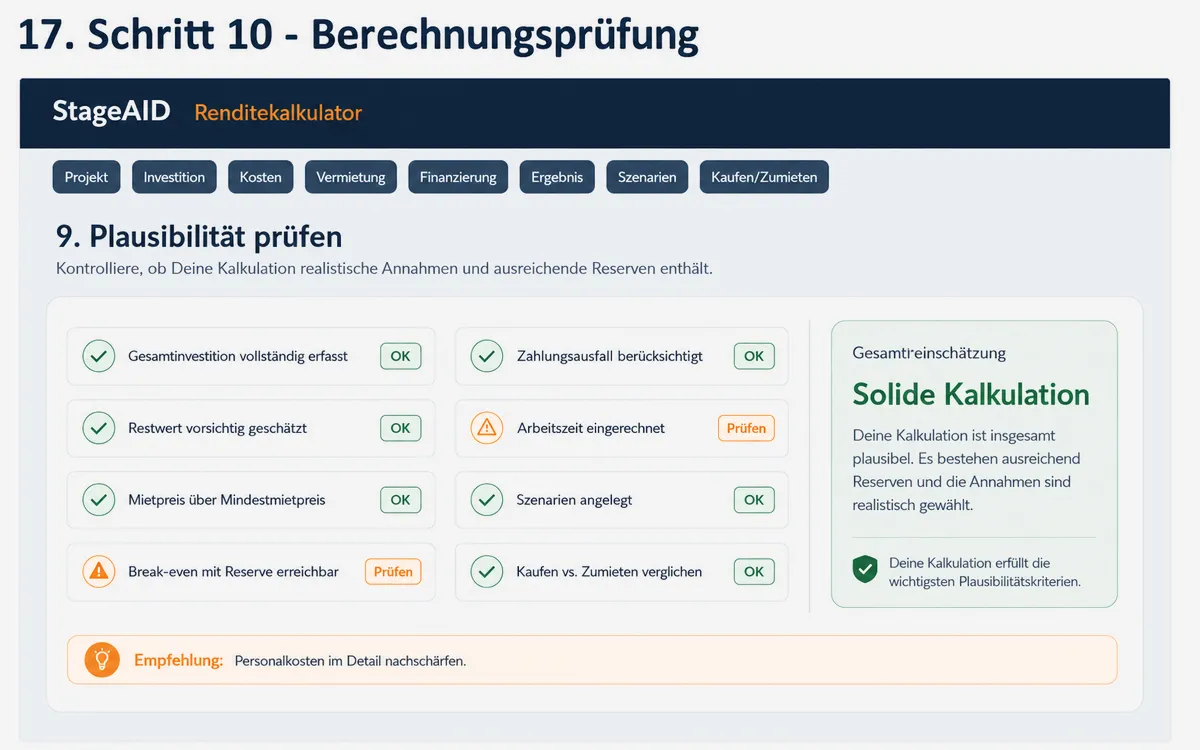The width and height of the screenshot is (1200, 750).
Task: Switch to the Ergebnis tab
Action: [557, 177]
